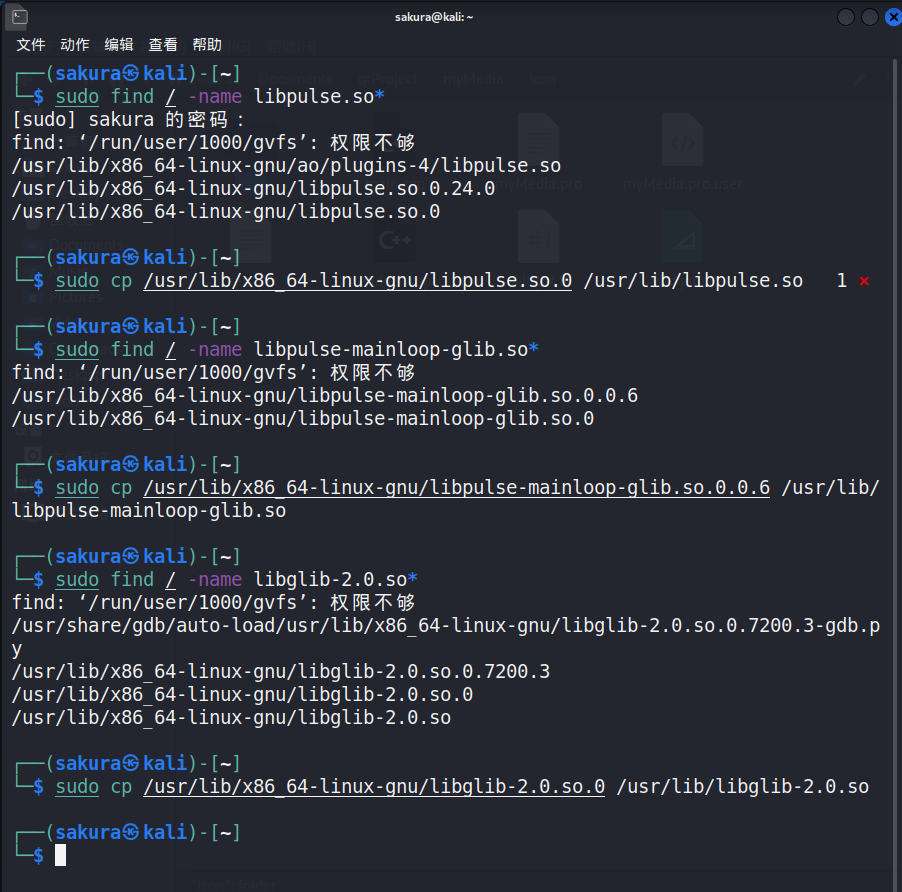
Task: Click the libglib-2.0.so.0.7200.3 output line
Action: point(280,672)
